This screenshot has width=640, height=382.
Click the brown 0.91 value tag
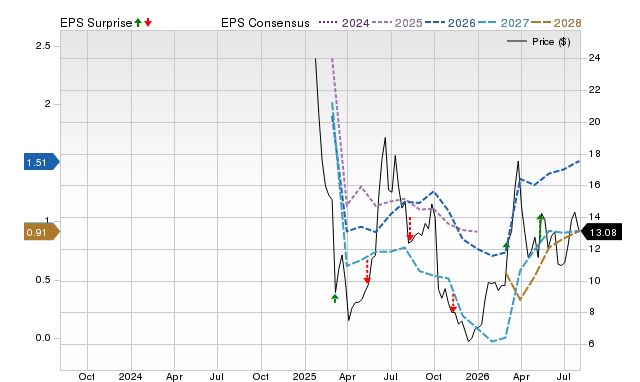click(42, 232)
